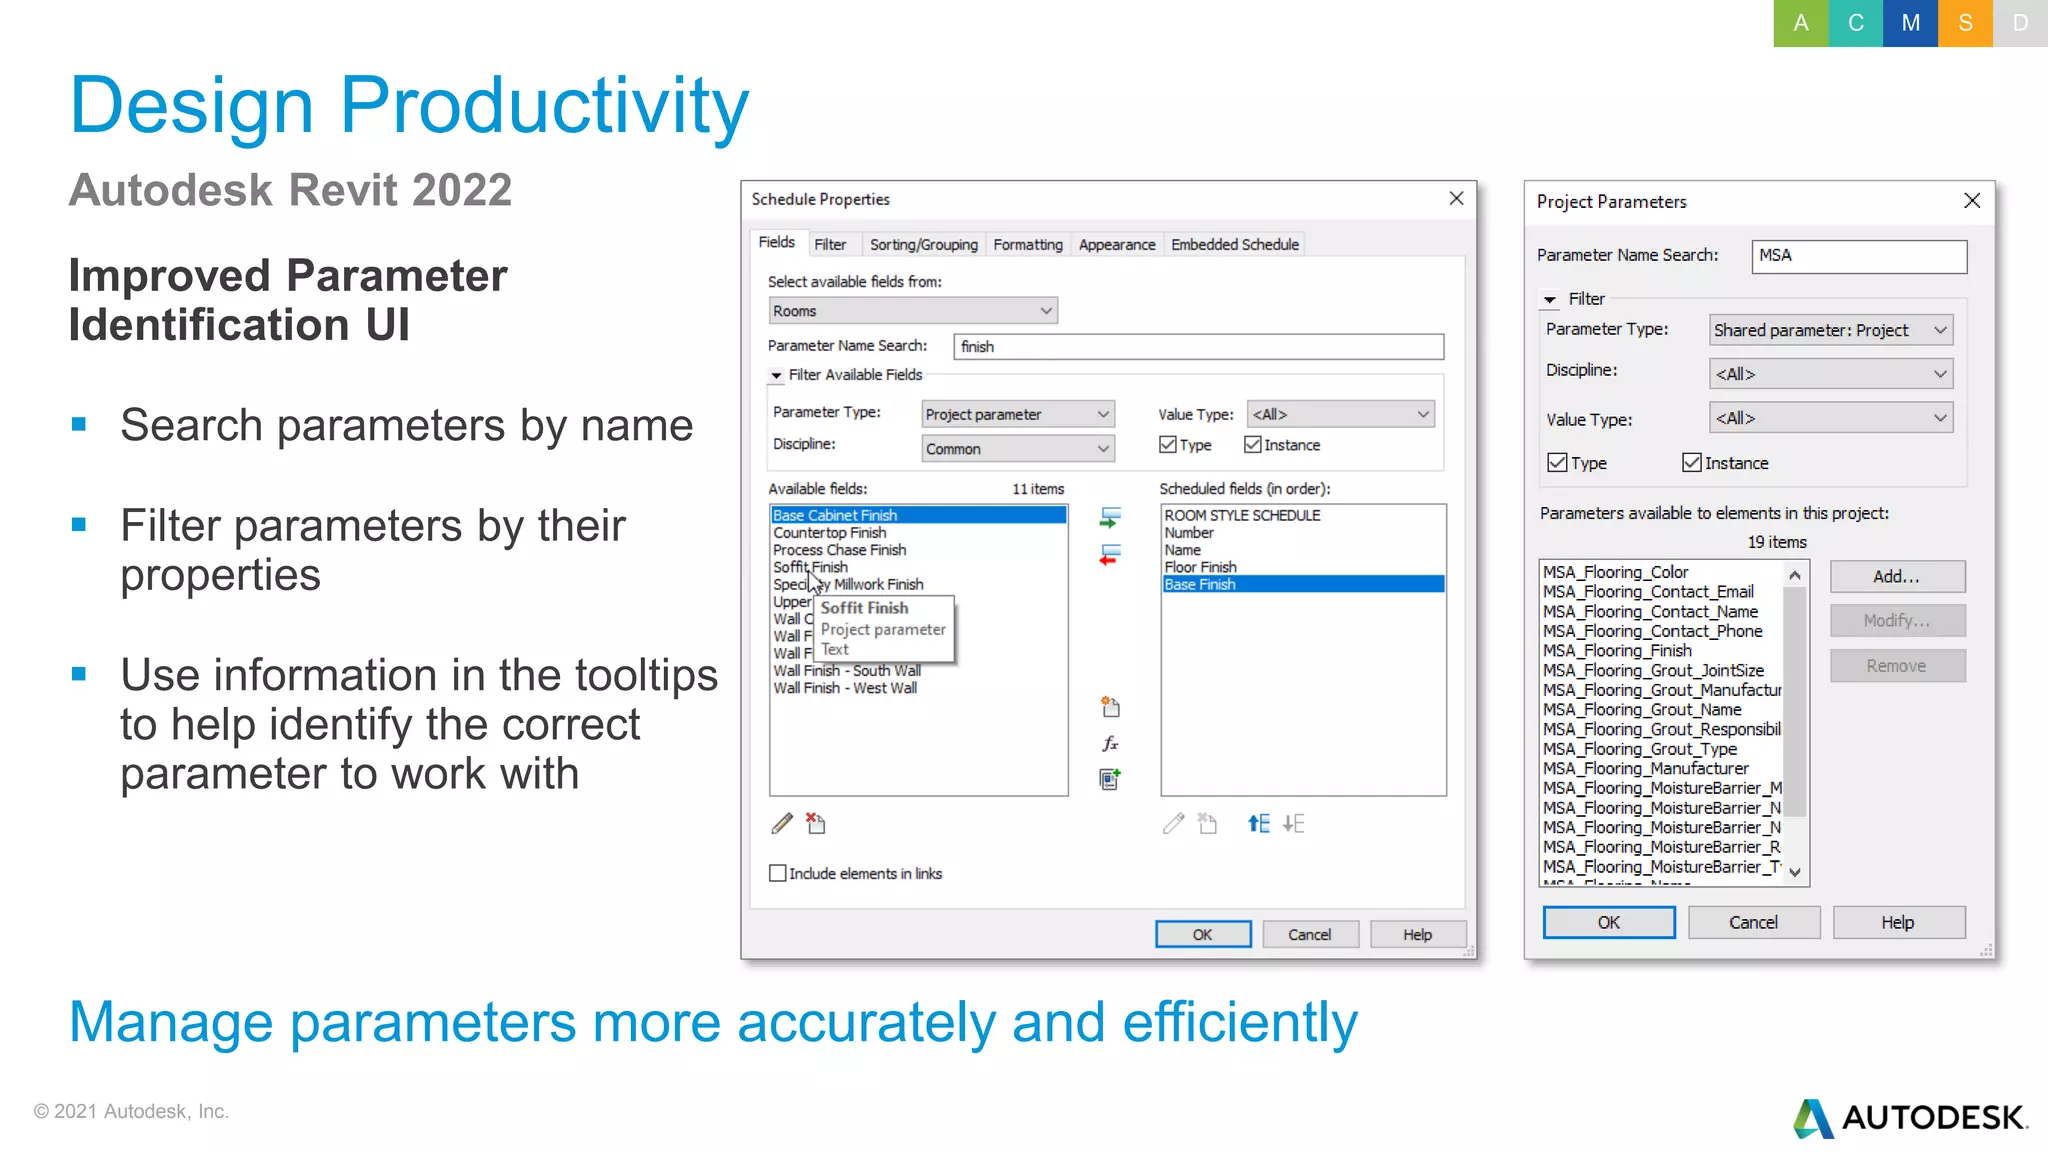The width and height of the screenshot is (2048, 1152).
Task: Toggle Instance checkbox in Schedule Properties
Action: pos(1252,444)
